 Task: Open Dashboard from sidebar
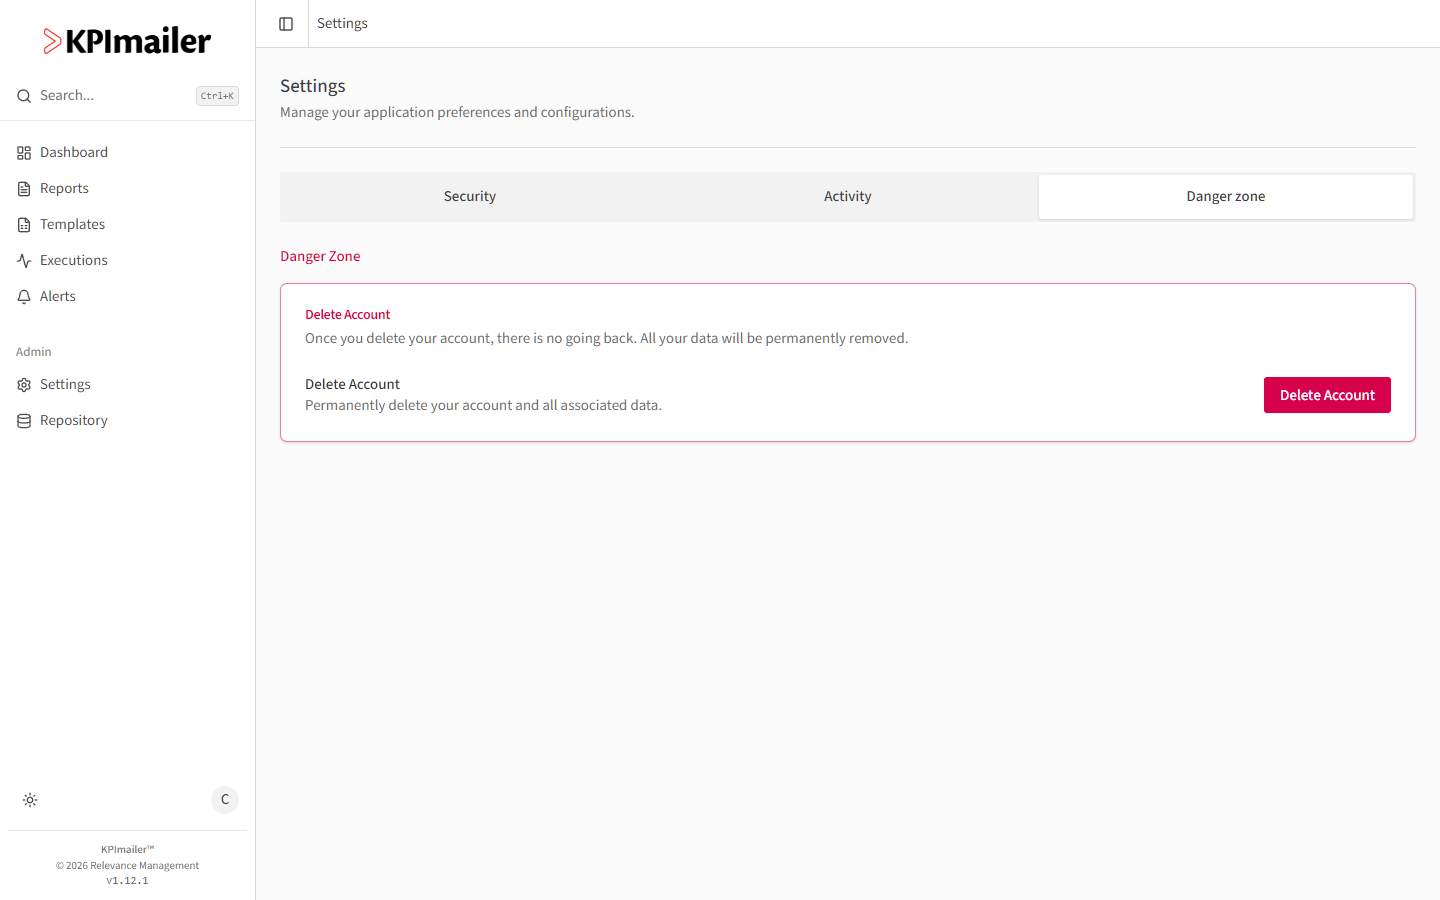[x=127, y=152]
